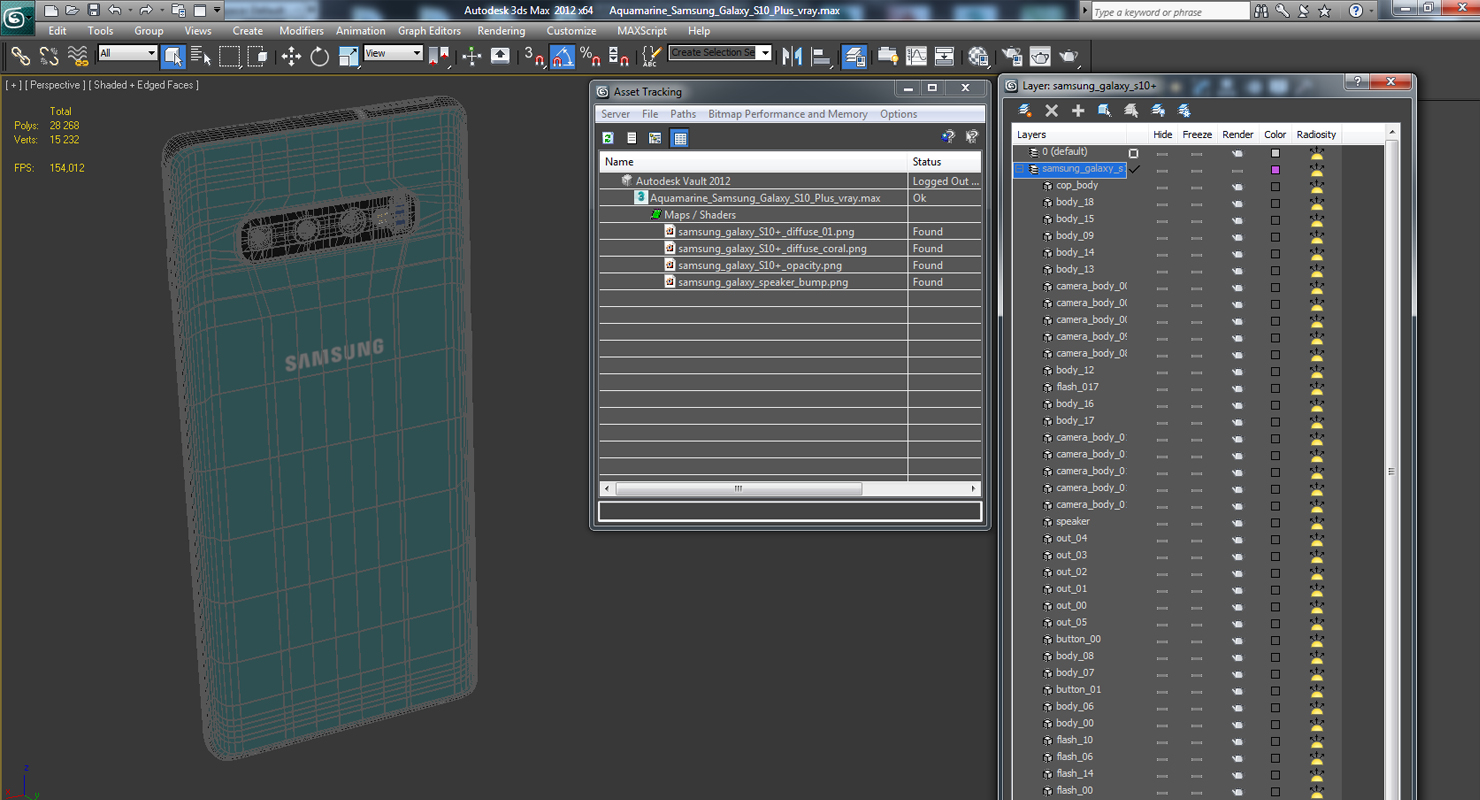Select the Select and Rotate tool

(320, 56)
